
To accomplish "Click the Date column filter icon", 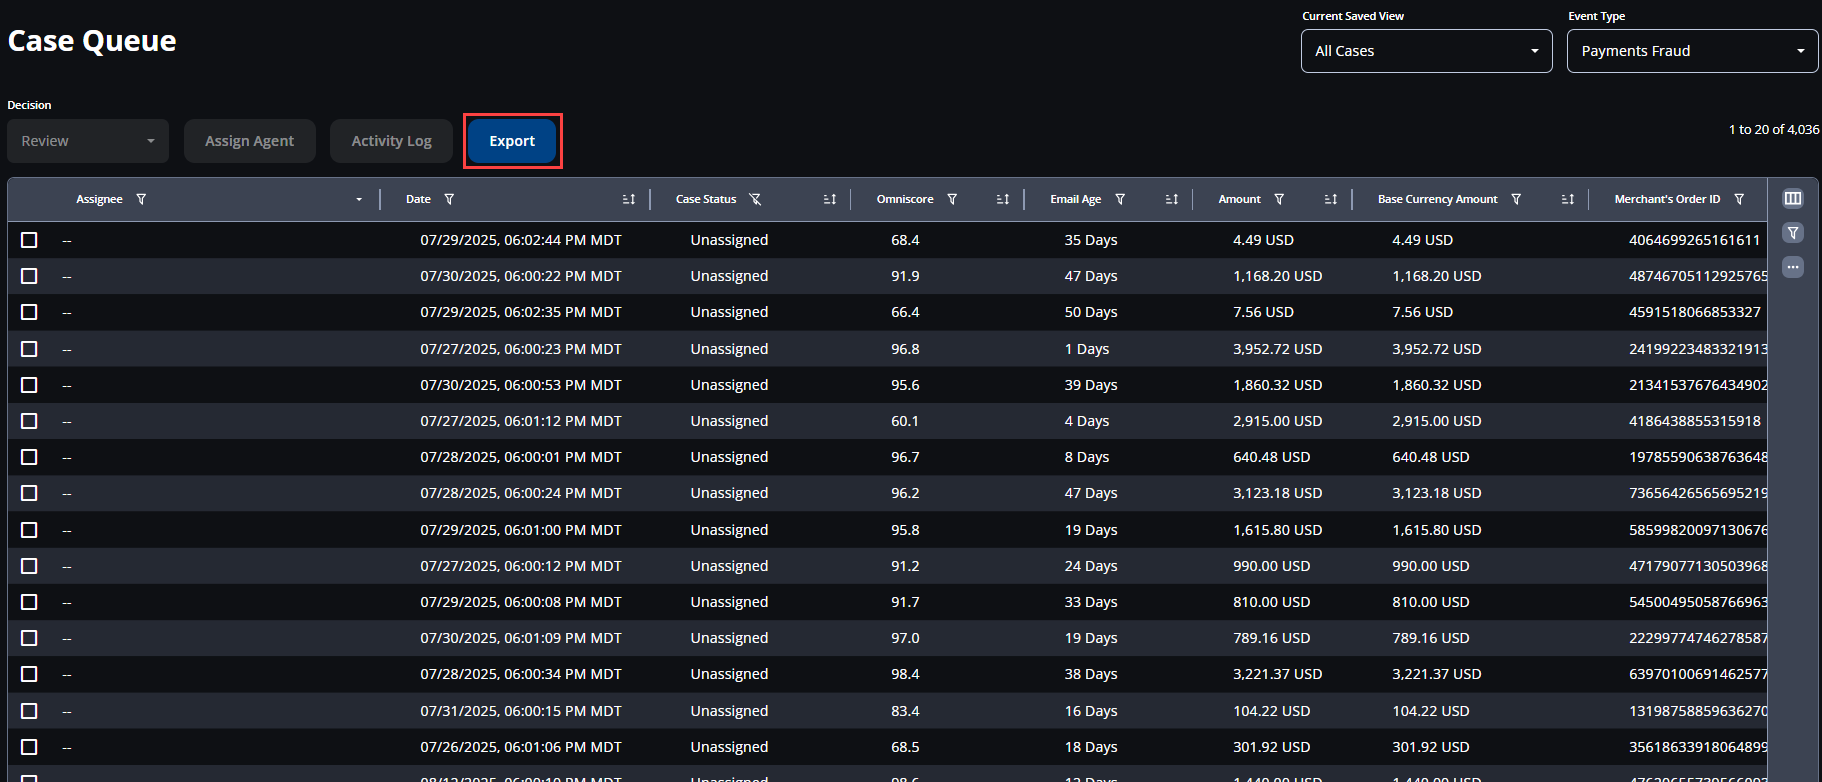I will [x=449, y=199].
